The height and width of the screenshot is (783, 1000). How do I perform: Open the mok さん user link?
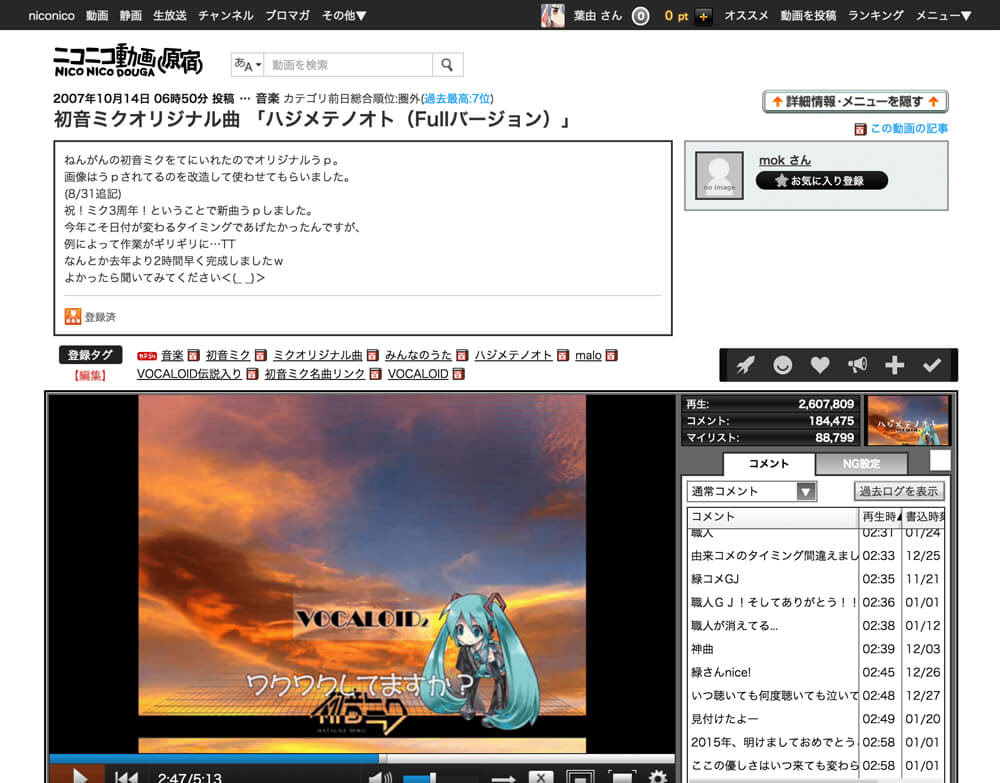[x=785, y=160]
